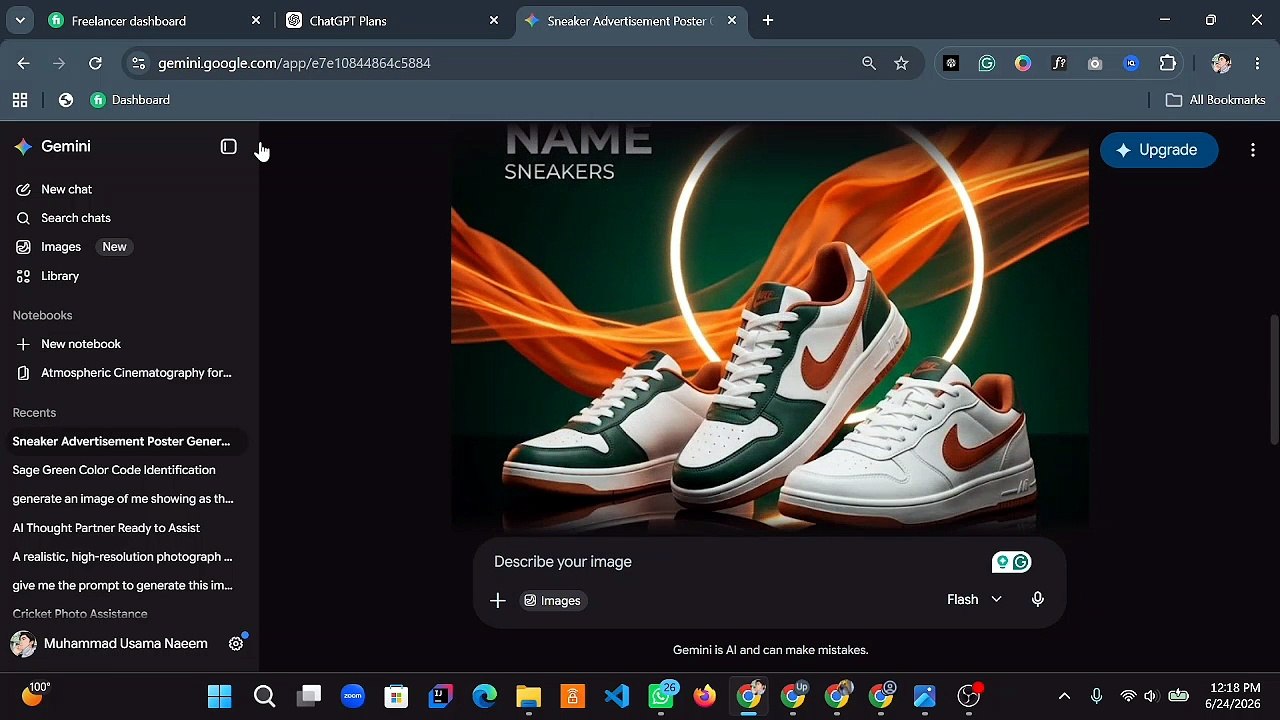Viewport: 1280px width, 720px height.
Task: Open Visual Studio Code from taskbar
Action: [x=616, y=696]
